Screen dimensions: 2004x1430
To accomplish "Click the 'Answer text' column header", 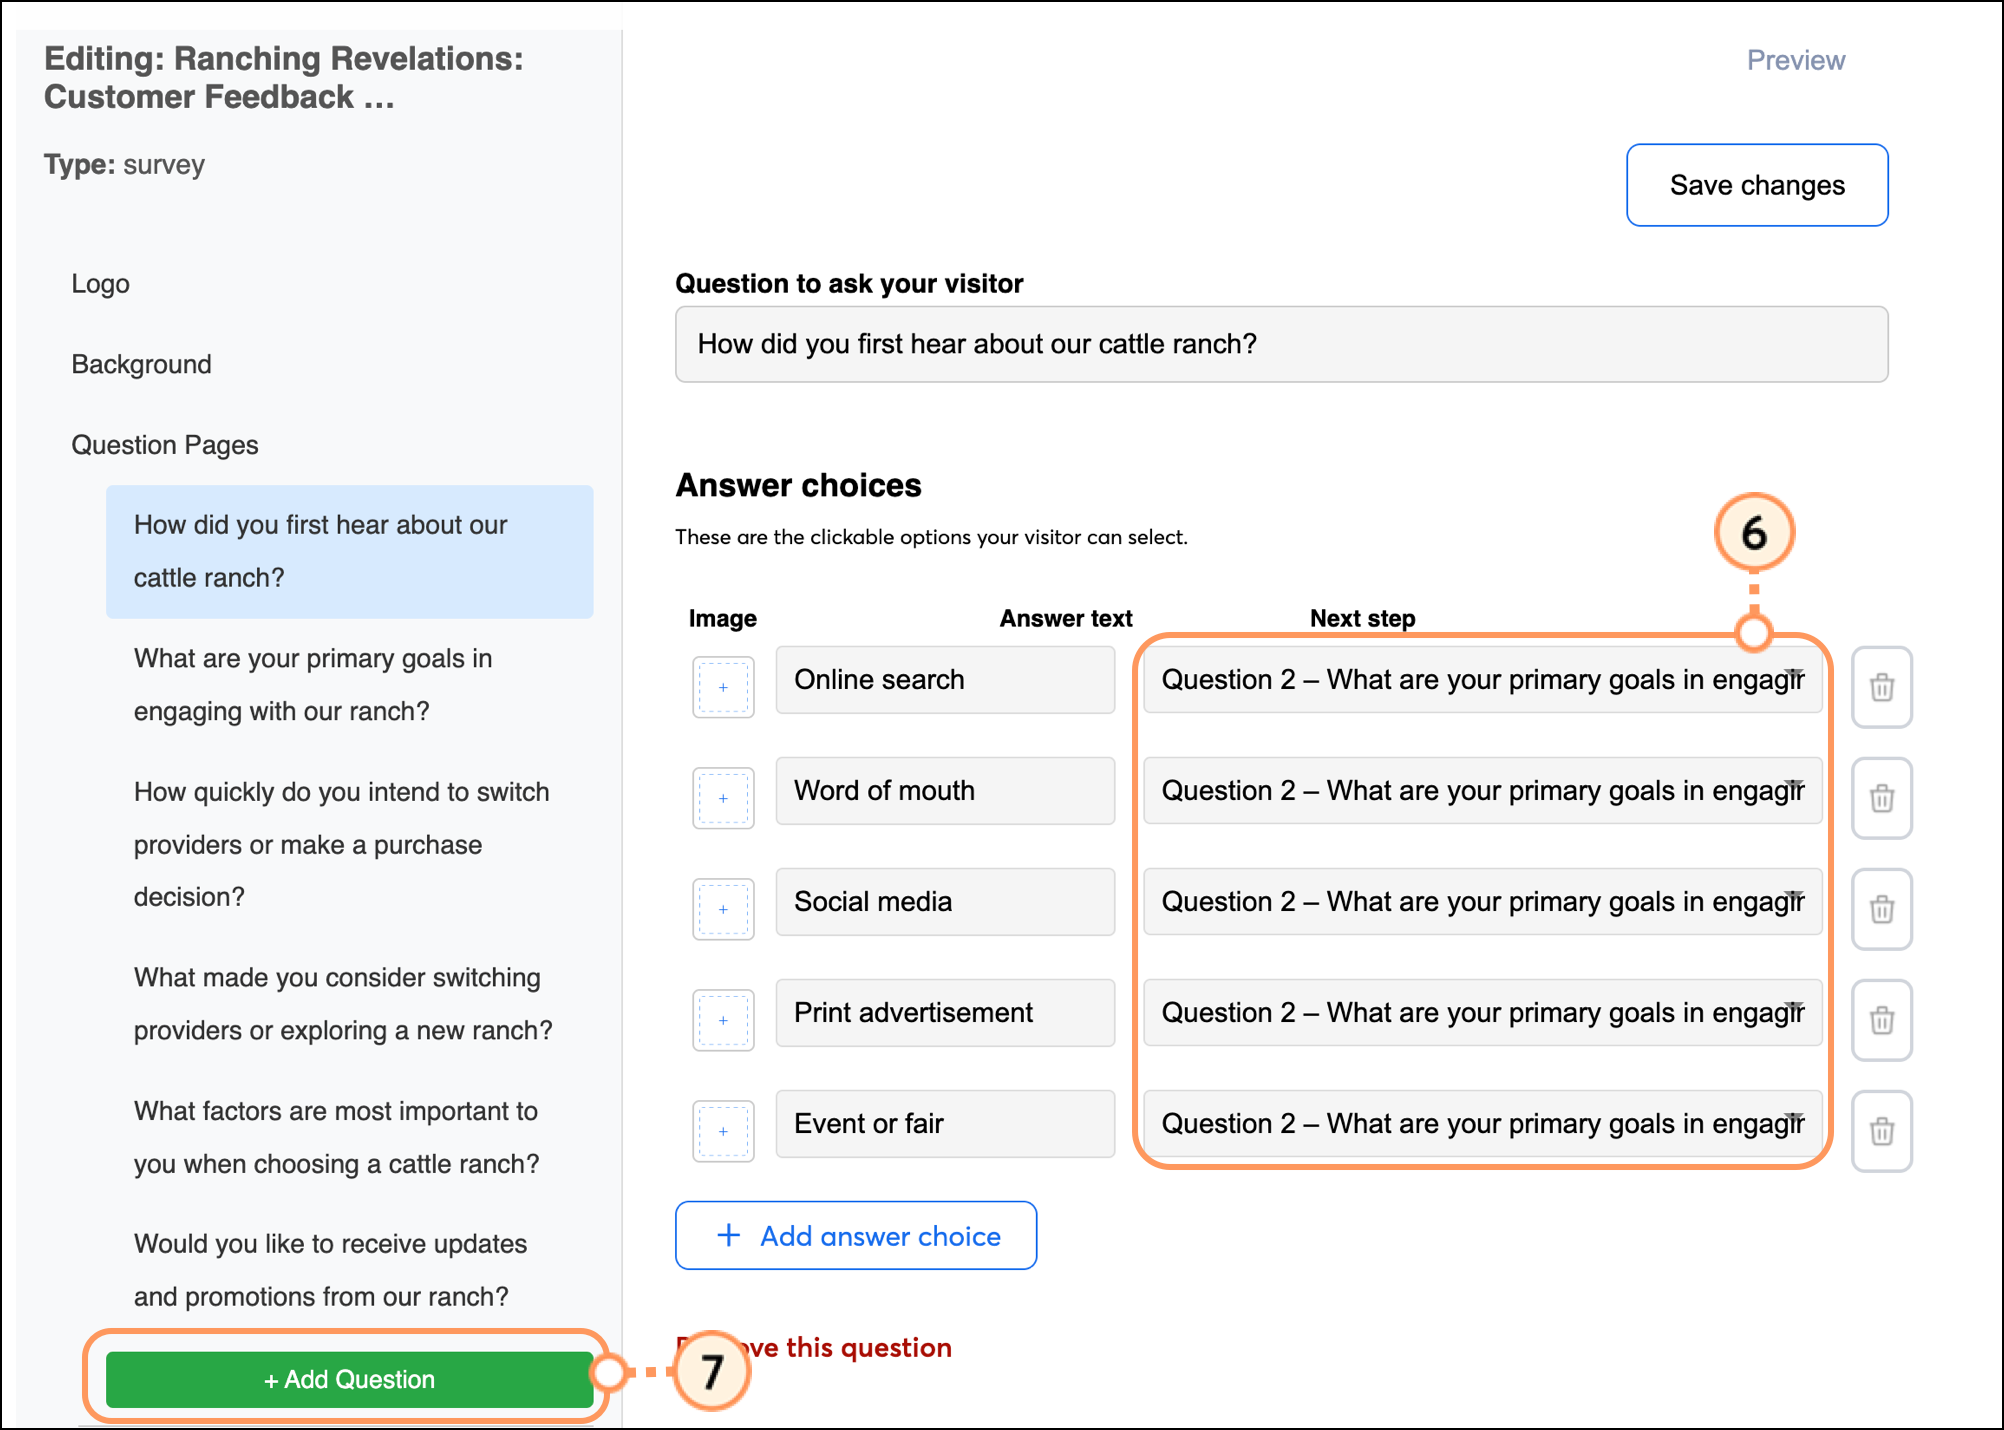I will pyautogui.click(x=1066, y=619).
